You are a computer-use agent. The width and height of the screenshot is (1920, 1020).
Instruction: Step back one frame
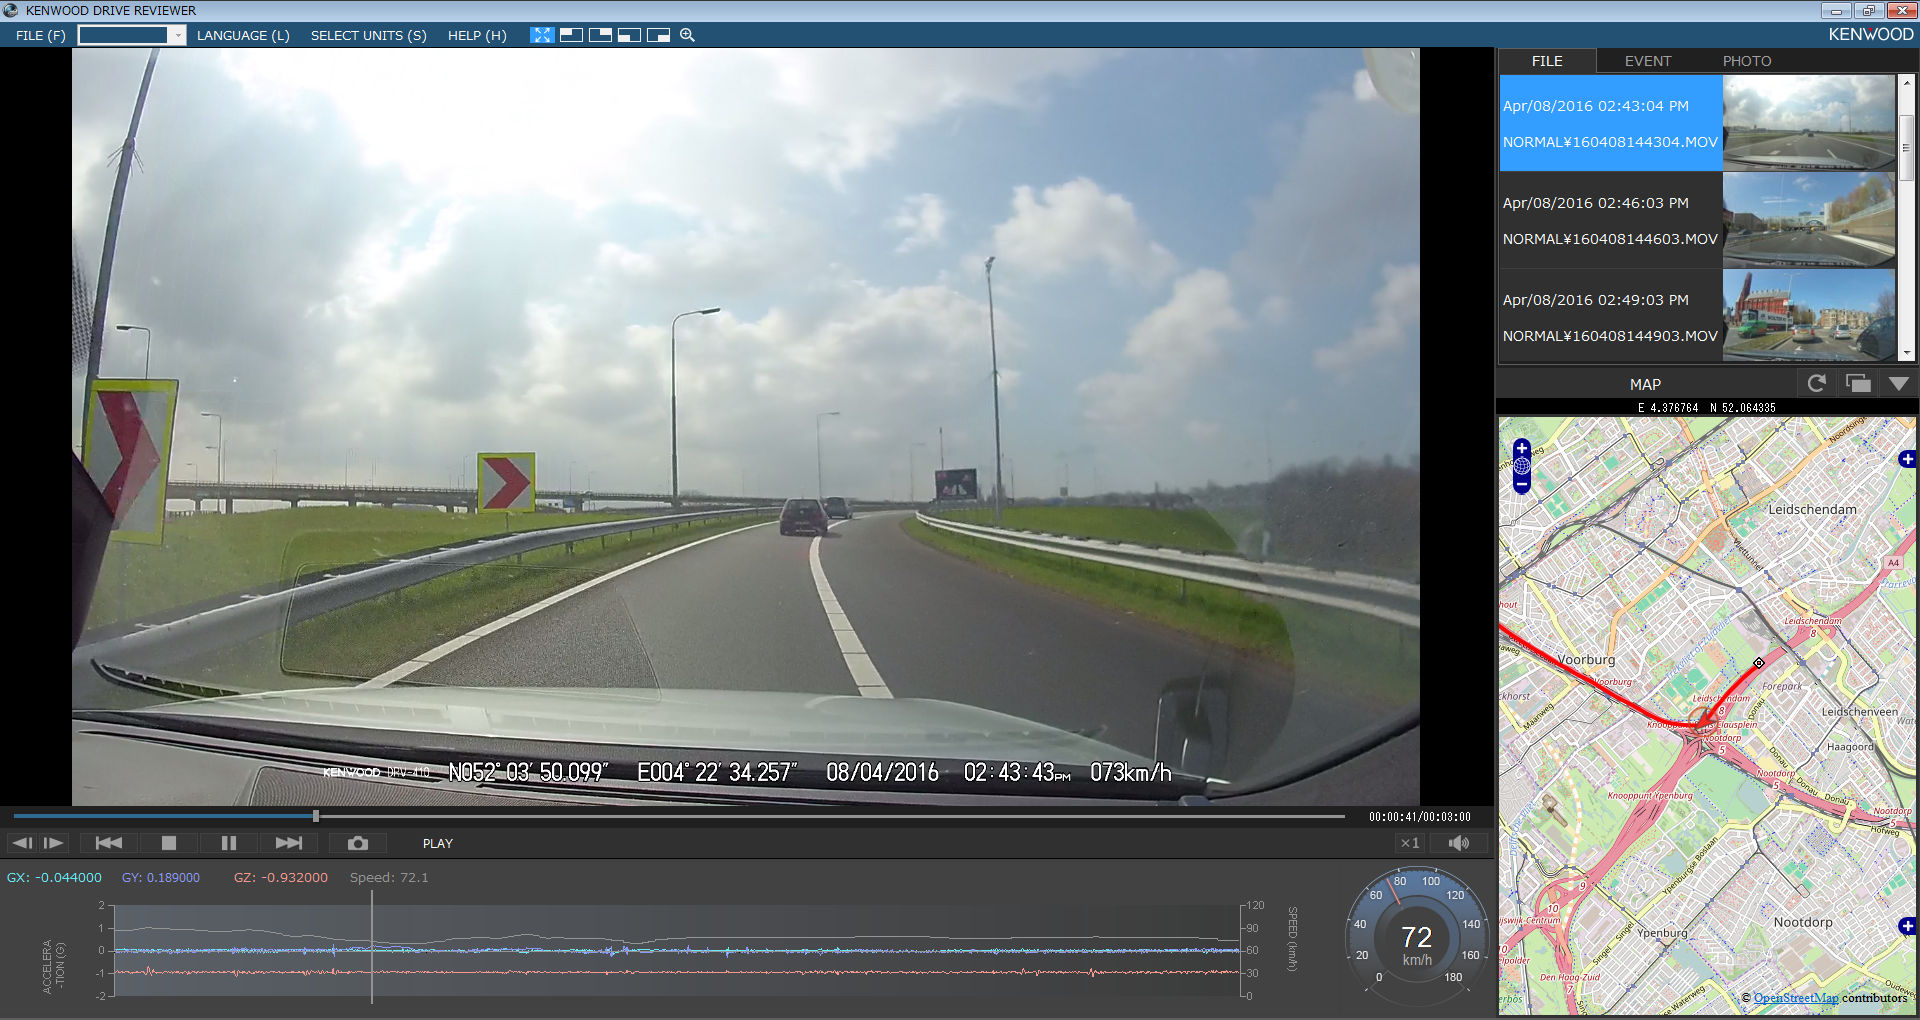pyautogui.click(x=22, y=843)
